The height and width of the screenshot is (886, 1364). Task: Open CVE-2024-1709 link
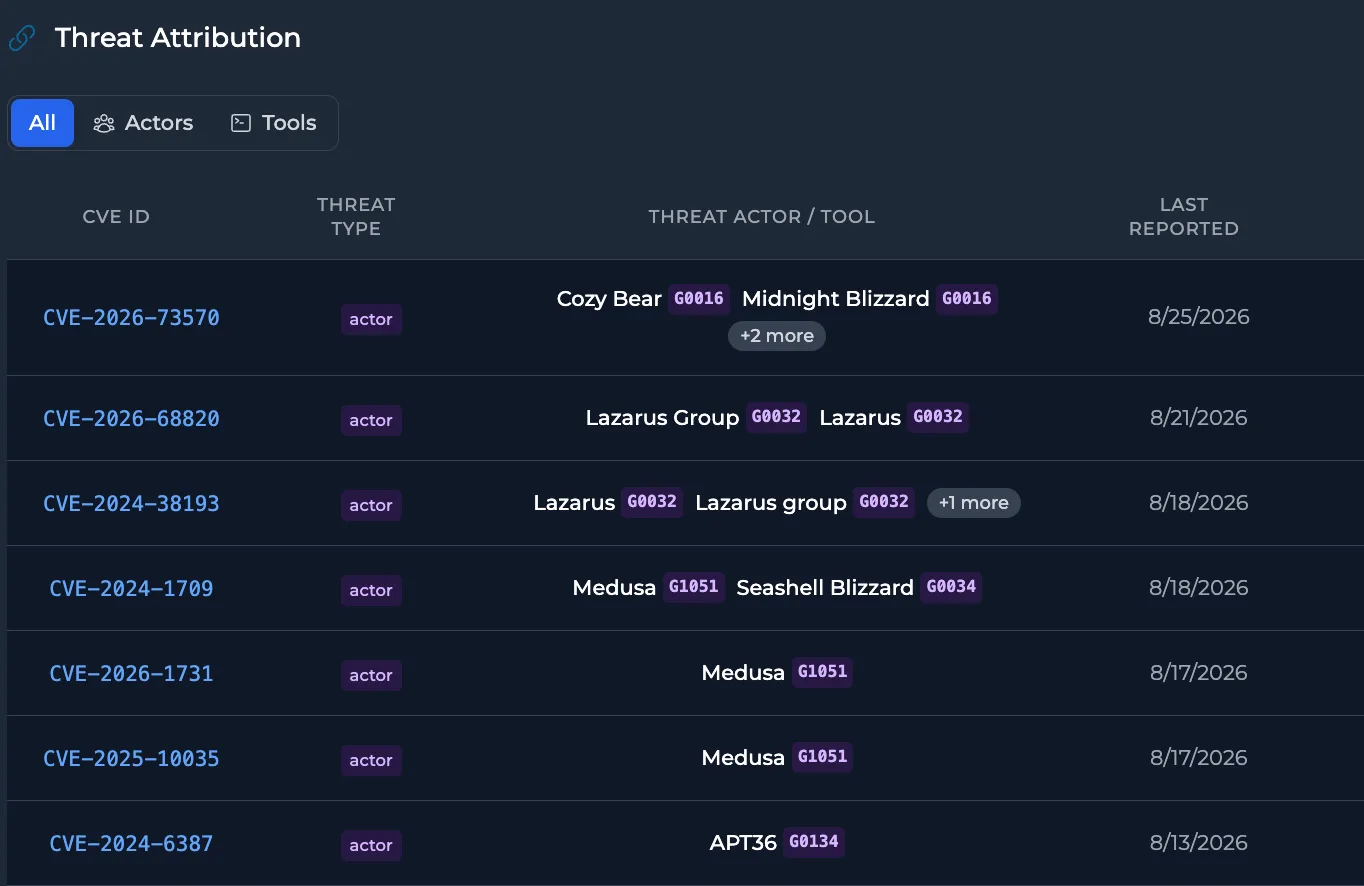coord(131,589)
